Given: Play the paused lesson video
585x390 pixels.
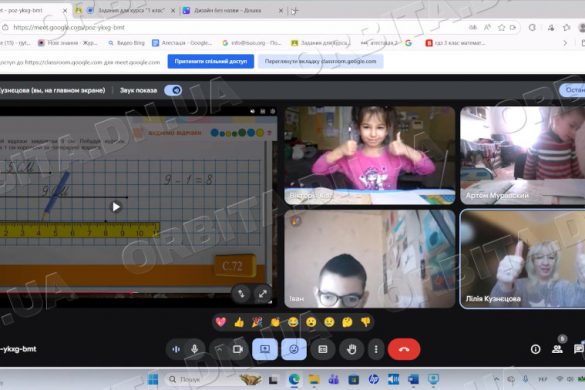Looking at the screenshot, I should (116, 207).
